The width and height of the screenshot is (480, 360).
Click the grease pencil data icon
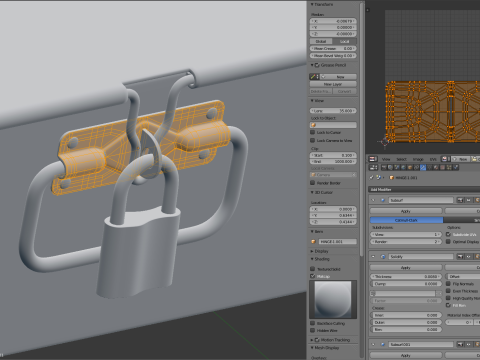(x=313, y=77)
